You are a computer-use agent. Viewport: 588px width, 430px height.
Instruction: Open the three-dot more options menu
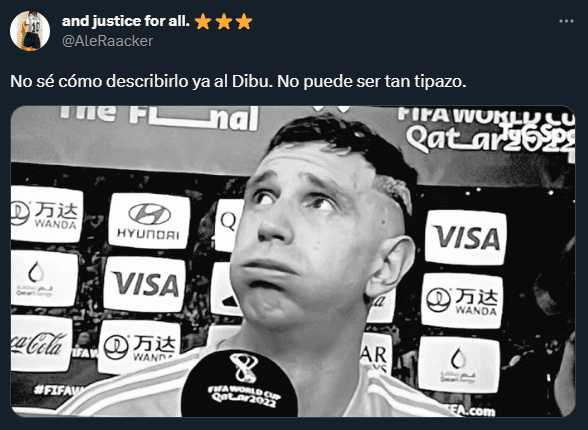(566, 21)
